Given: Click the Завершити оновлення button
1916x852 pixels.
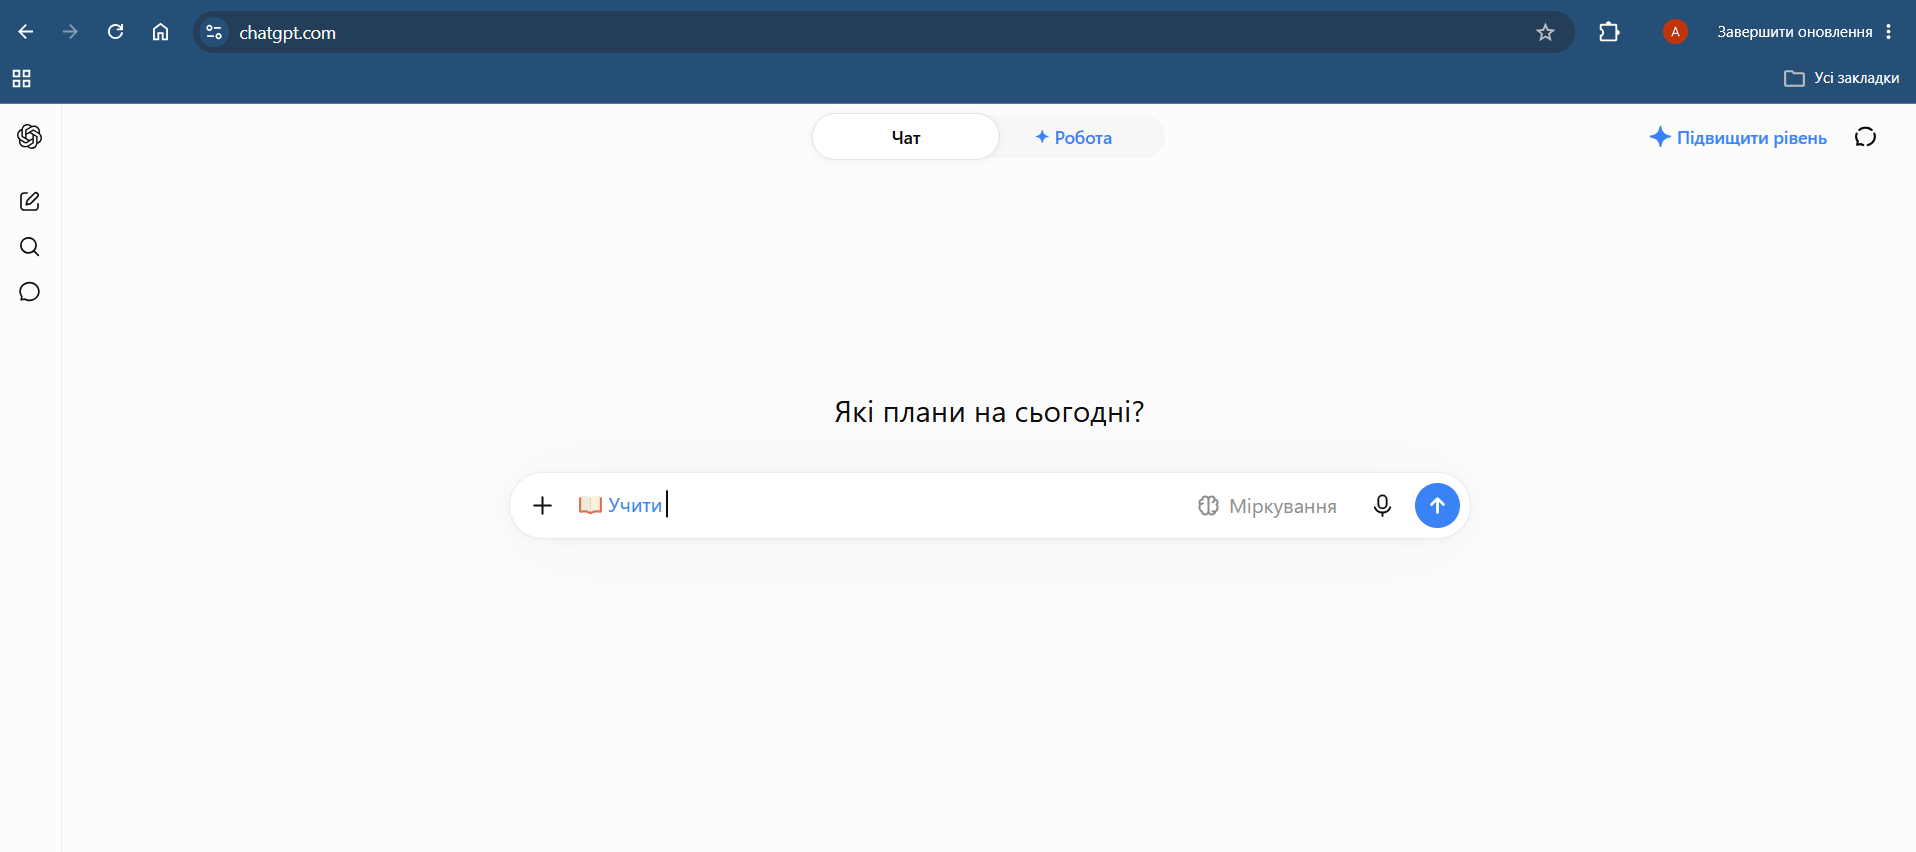Looking at the screenshot, I should click(x=1794, y=32).
